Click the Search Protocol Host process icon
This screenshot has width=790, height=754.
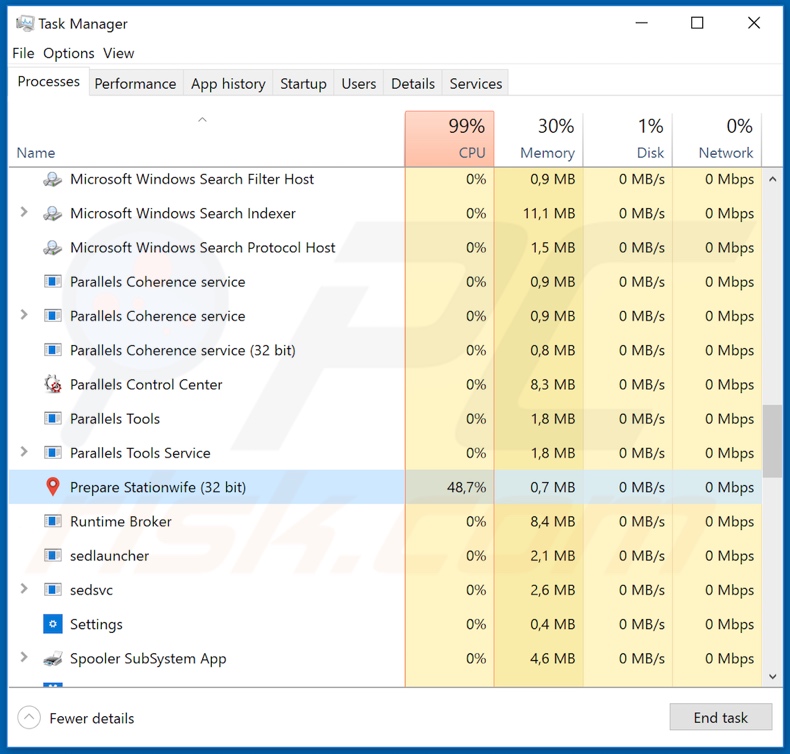(52, 248)
